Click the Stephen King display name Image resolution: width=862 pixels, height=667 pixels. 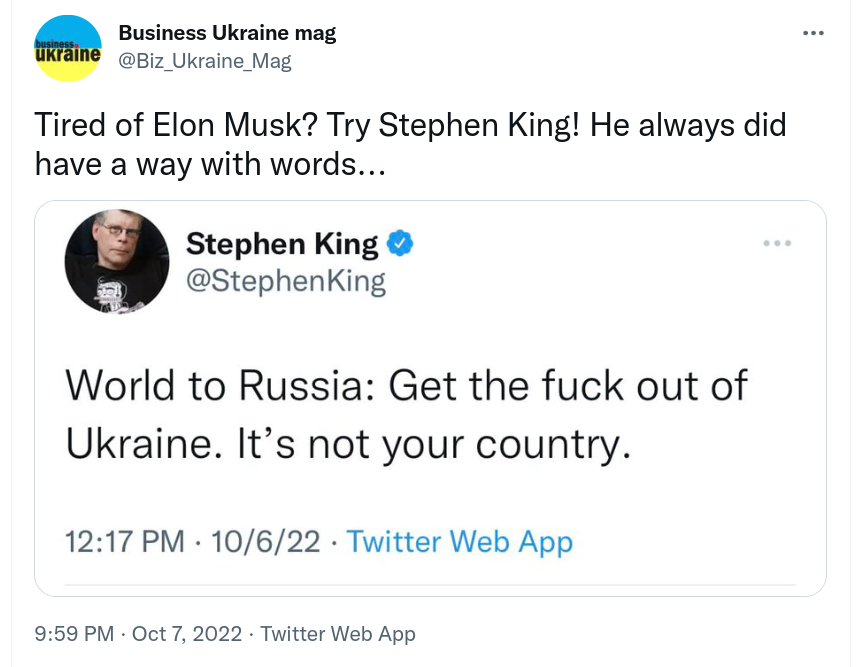click(282, 244)
